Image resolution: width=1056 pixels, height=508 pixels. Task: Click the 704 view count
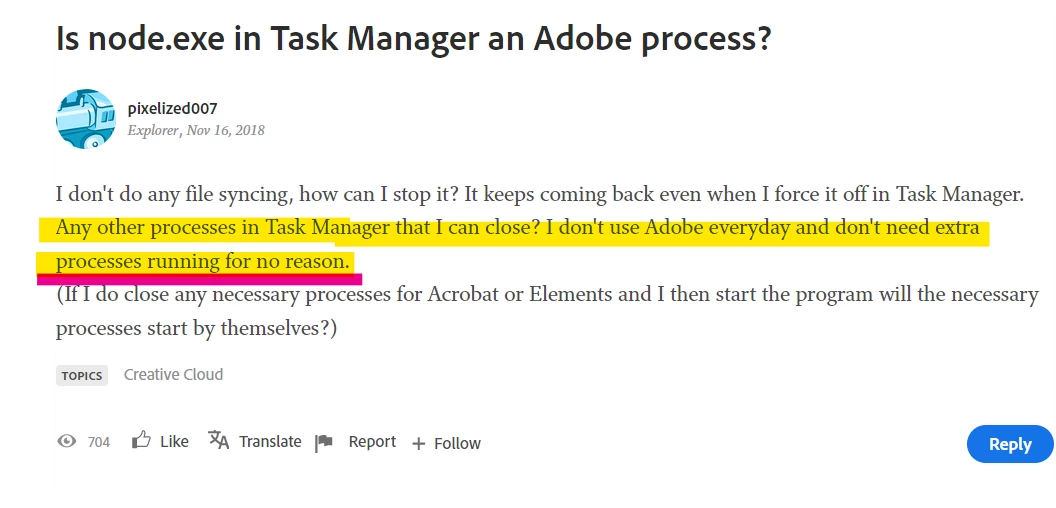click(x=98, y=442)
